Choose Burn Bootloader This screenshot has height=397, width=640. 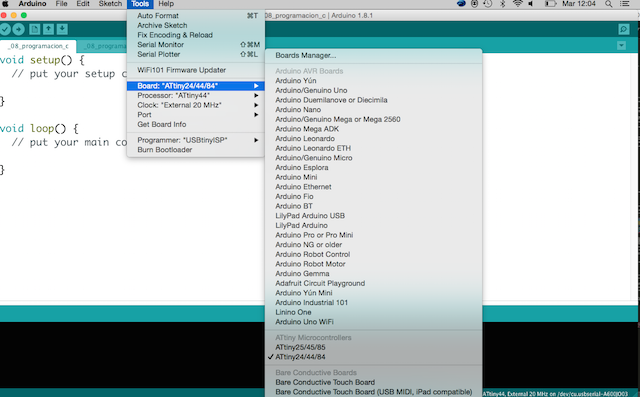click(196, 150)
